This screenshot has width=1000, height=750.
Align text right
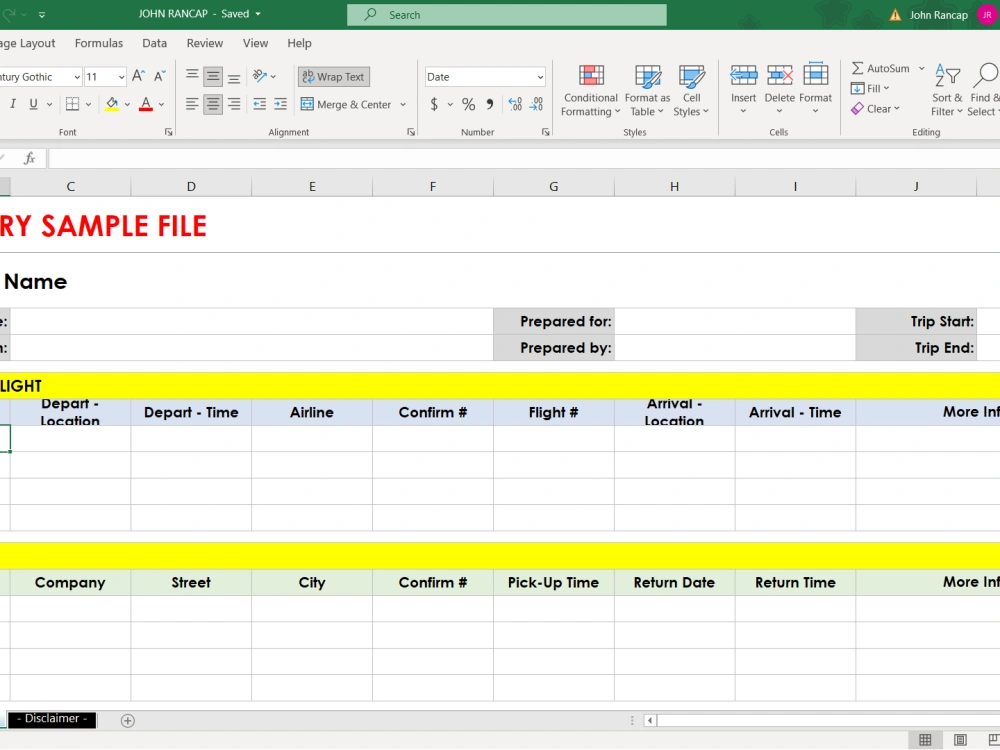pos(234,104)
